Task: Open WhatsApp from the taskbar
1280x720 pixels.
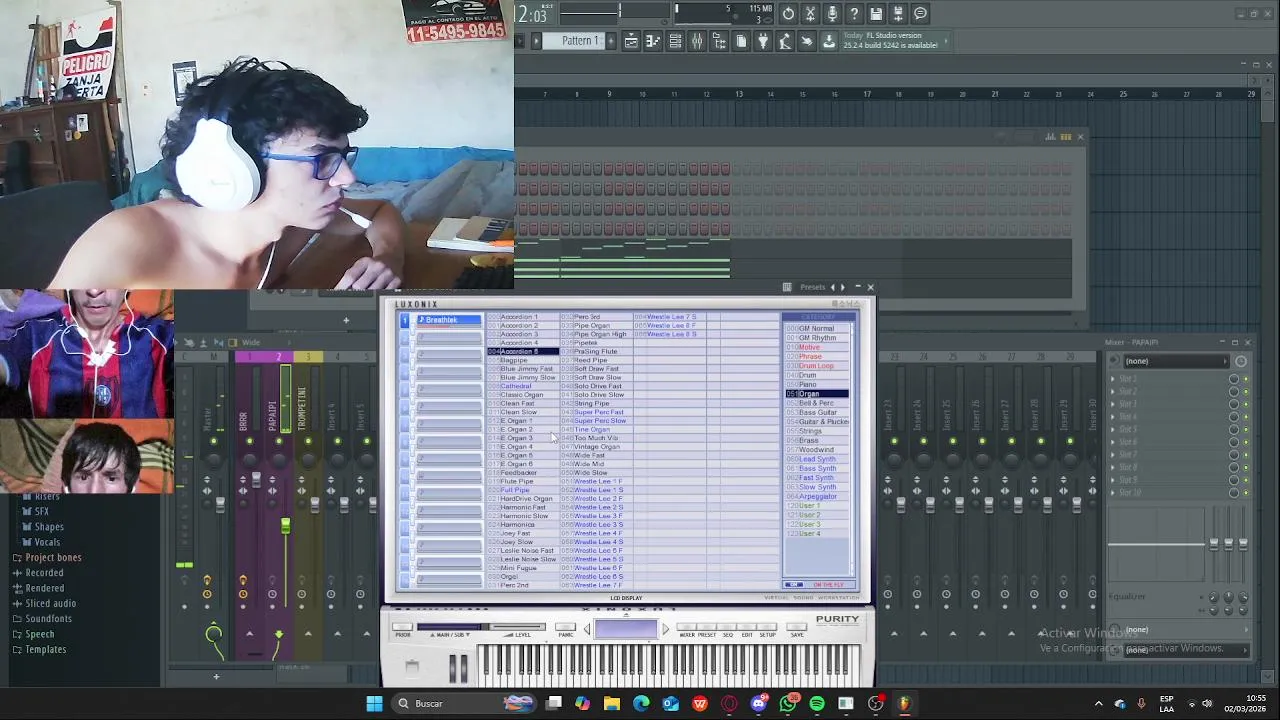Action: 788,704
